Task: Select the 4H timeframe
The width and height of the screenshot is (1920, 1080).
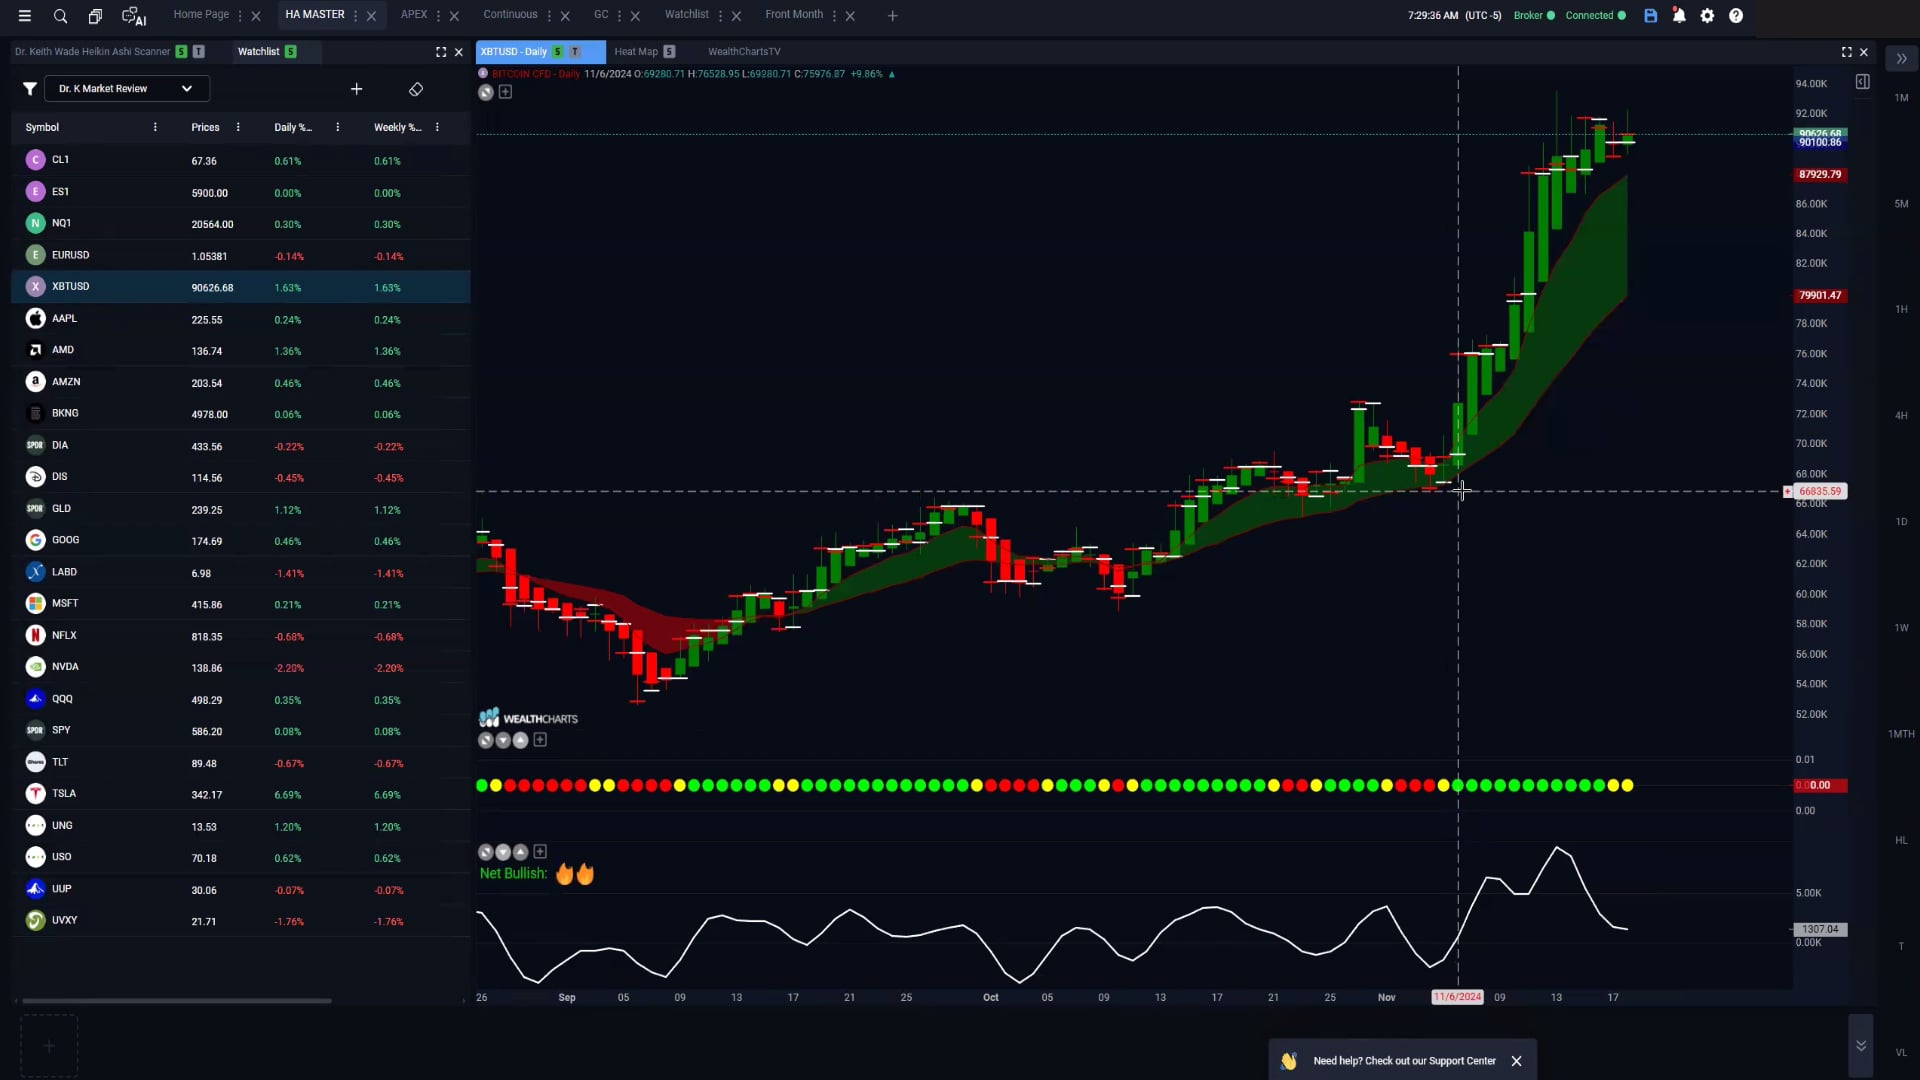Action: tap(1901, 416)
